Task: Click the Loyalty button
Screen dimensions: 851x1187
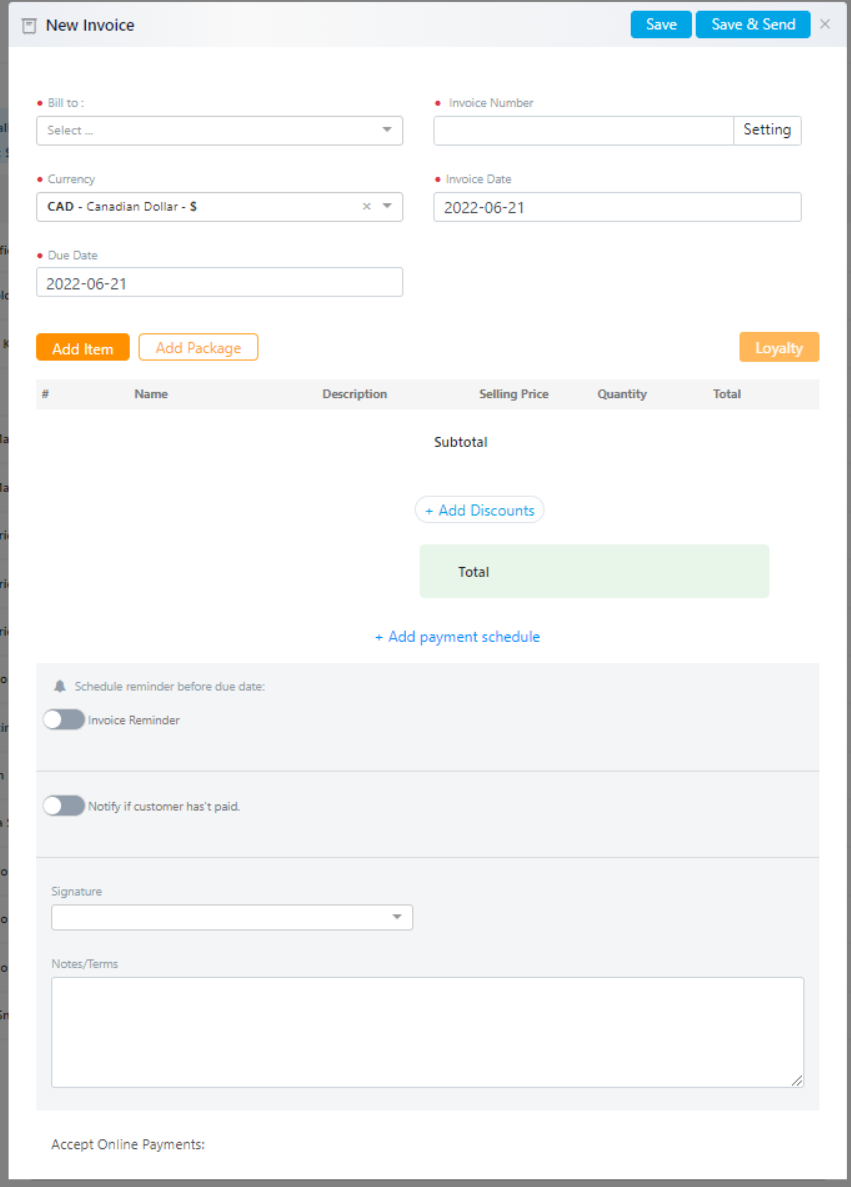Action: pyautogui.click(x=779, y=347)
